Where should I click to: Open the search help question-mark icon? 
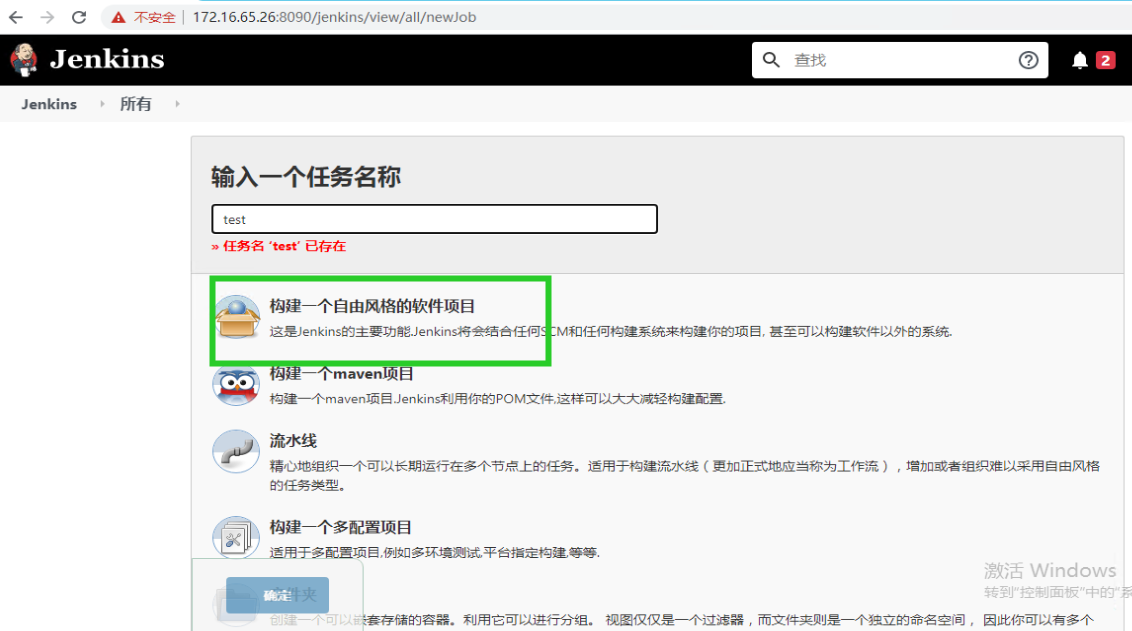tap(1028, 60)
